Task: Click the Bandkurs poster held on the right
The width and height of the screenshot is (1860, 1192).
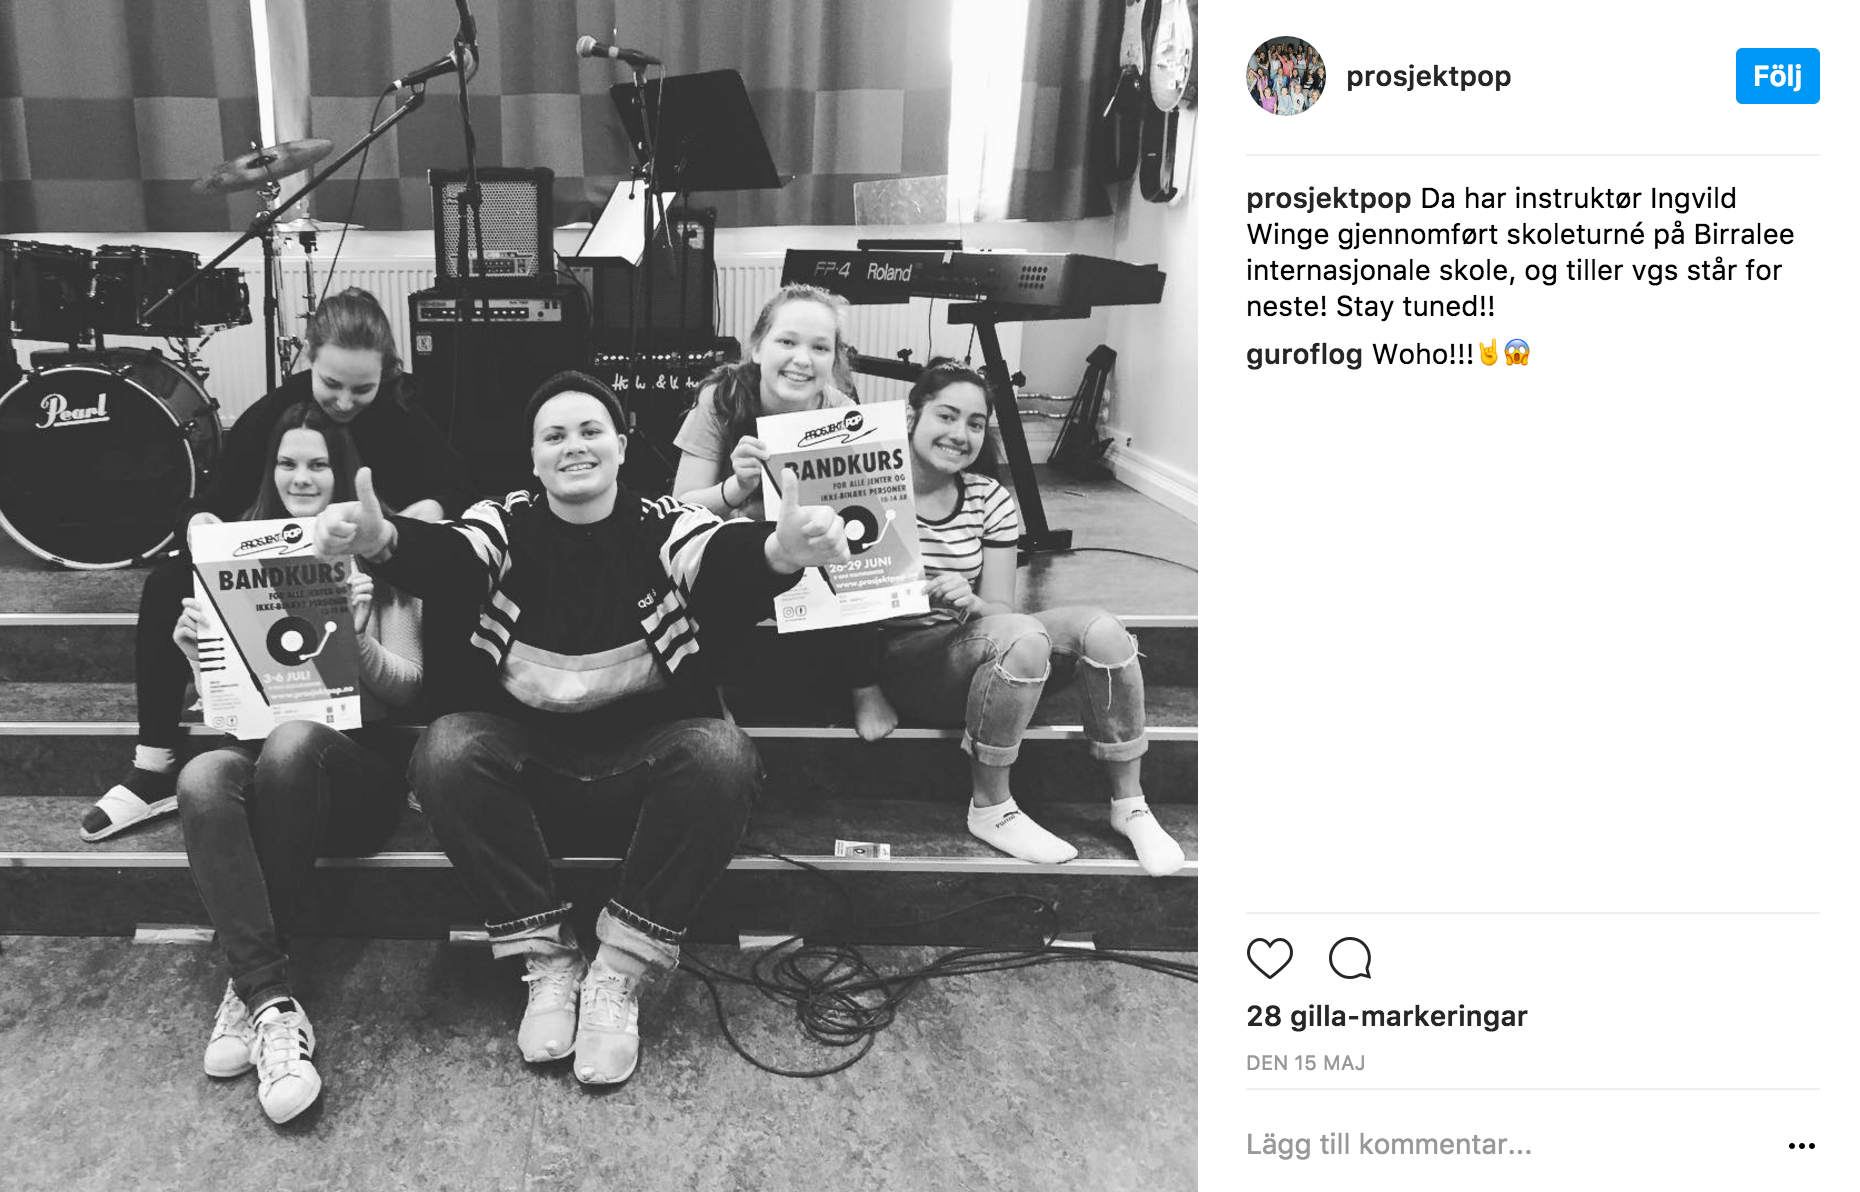Action: click(840, 513)
